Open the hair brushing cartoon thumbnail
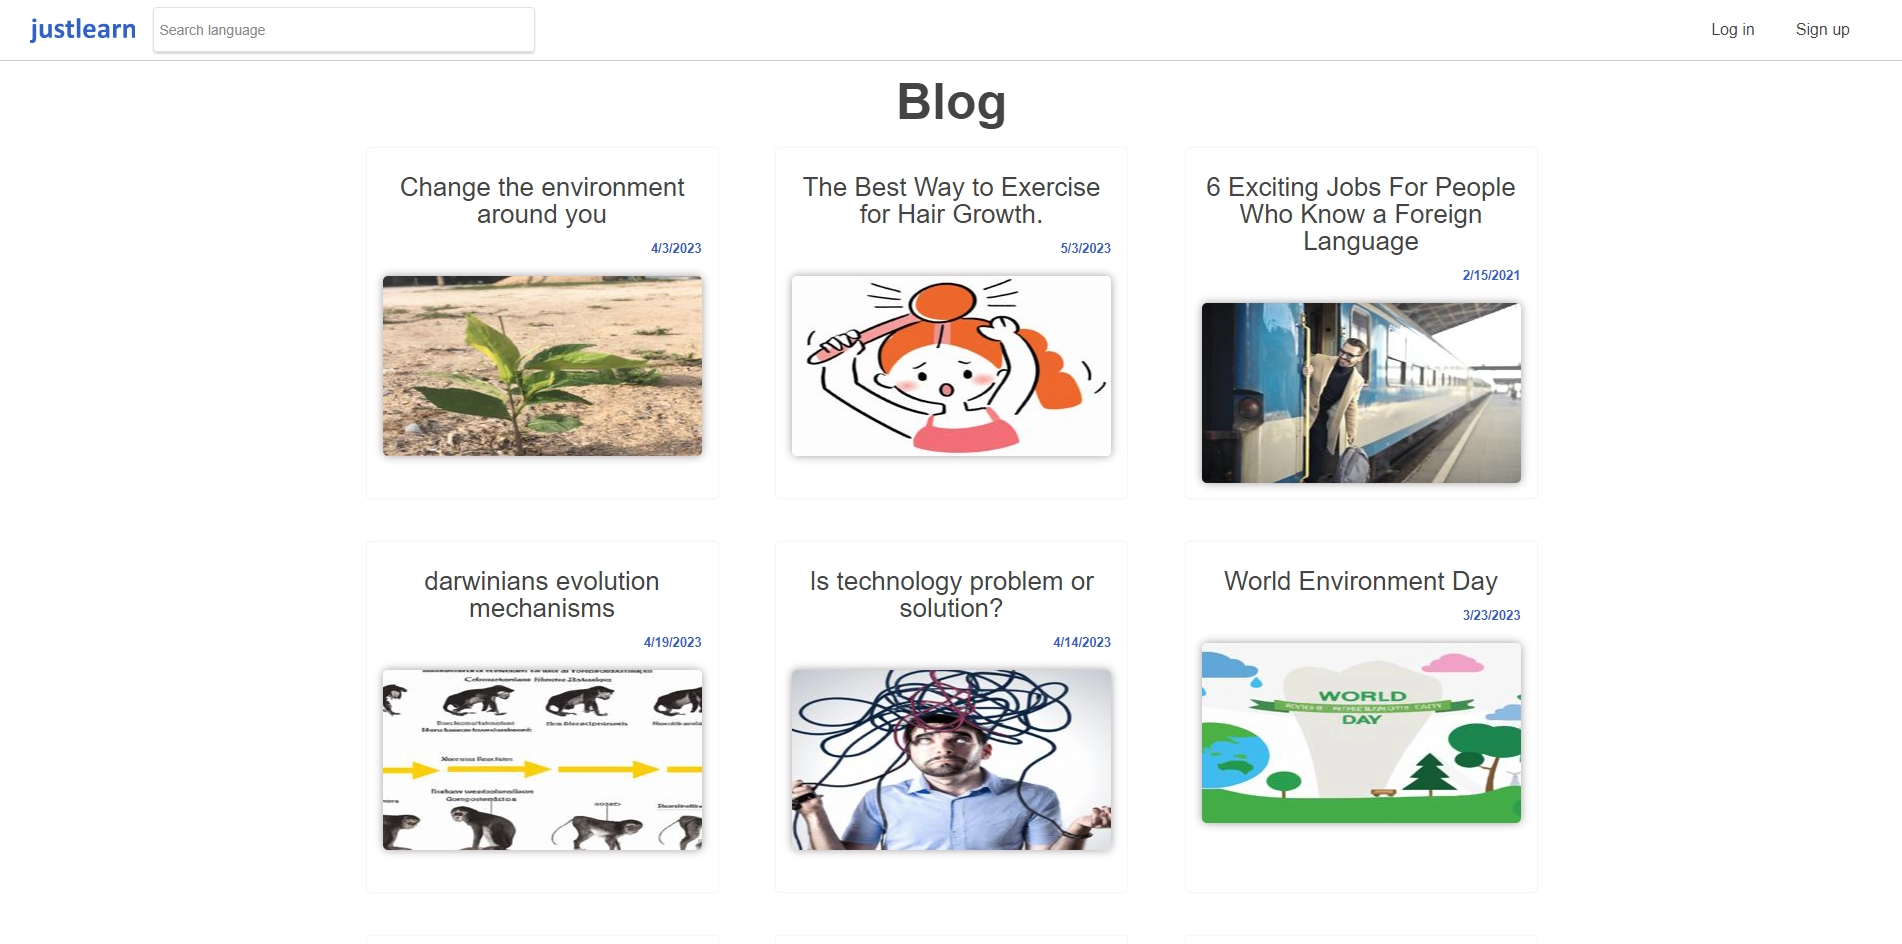Screen dimensions: 1902x944 [951, 366]
